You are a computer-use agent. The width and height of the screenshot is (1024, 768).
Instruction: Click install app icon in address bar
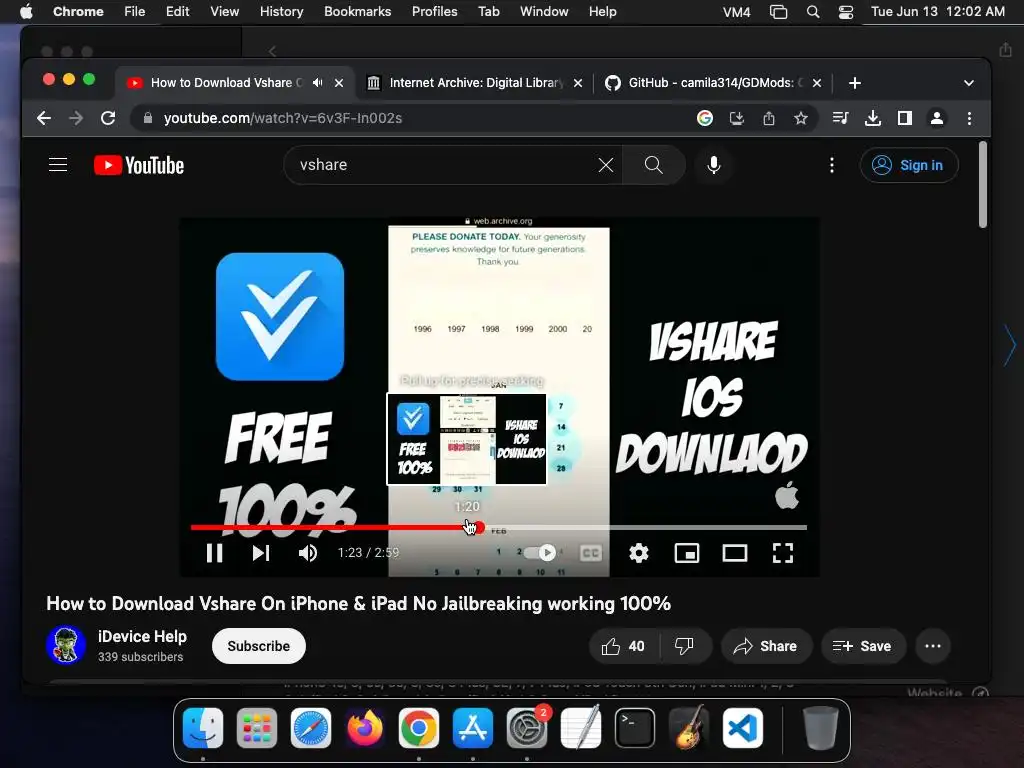(737, 118)
